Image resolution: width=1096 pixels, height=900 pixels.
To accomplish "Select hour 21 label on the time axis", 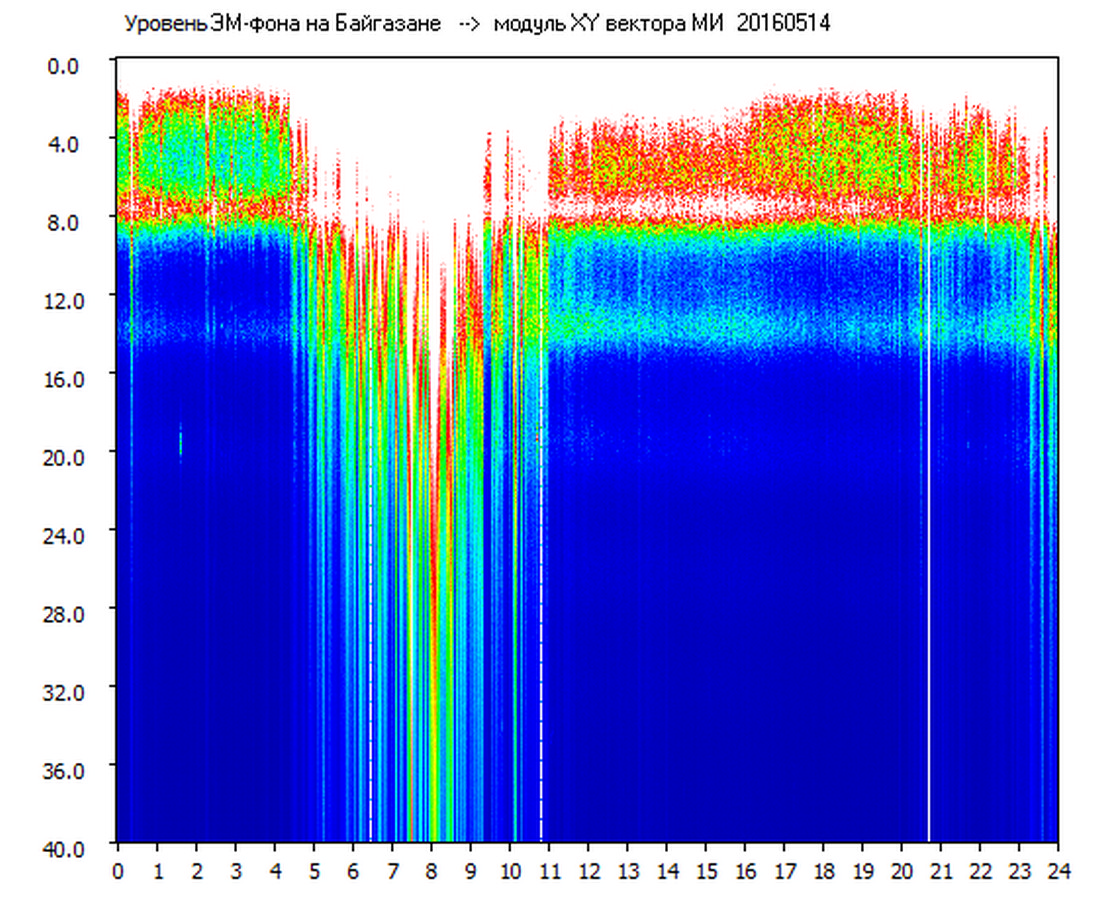I will coord(941,871).
